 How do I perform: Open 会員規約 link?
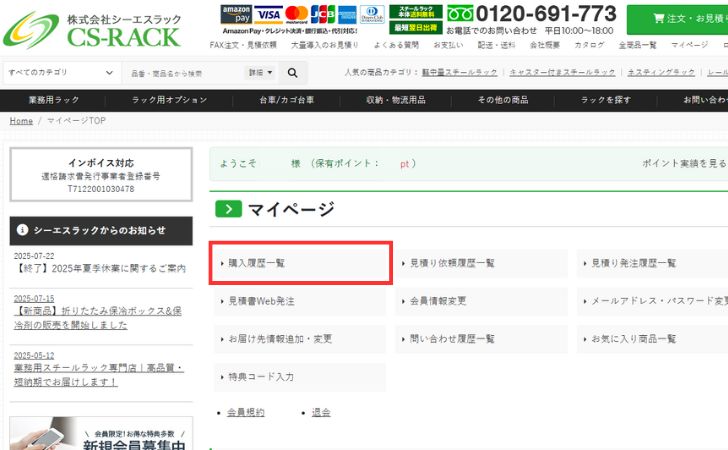246,412
